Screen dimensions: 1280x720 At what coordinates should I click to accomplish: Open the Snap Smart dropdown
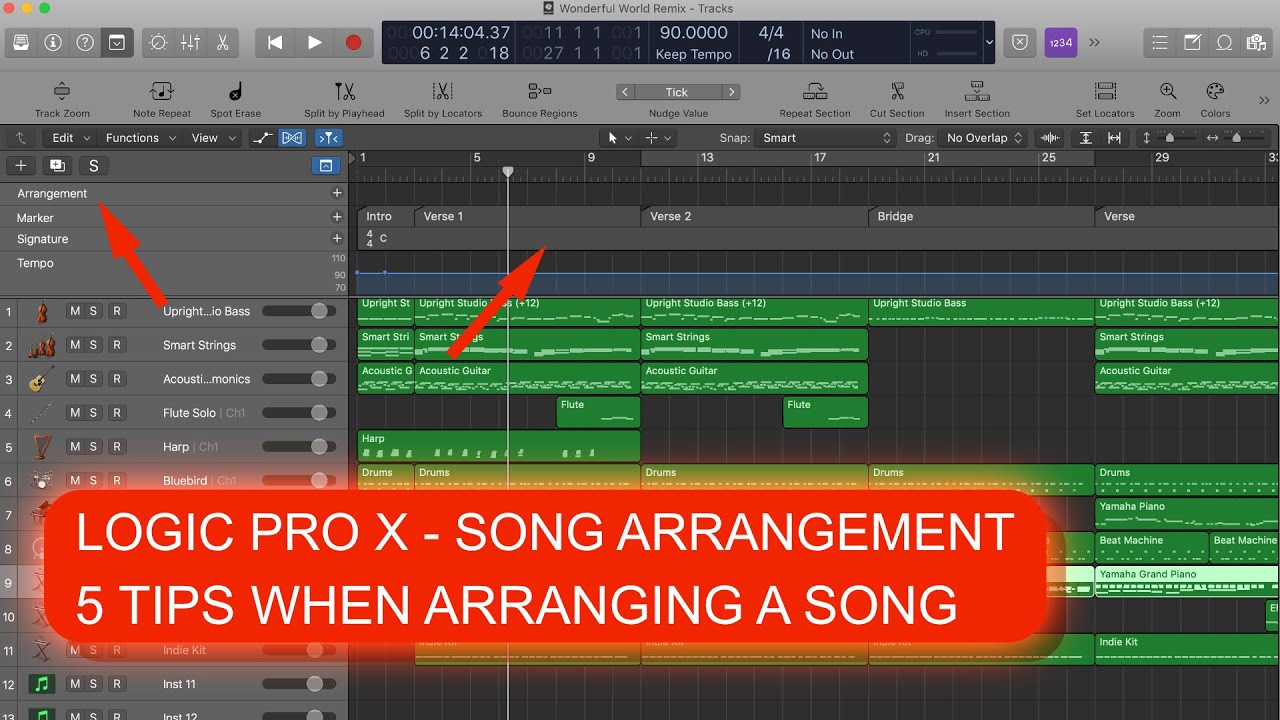pyautogui.click(x=826, y=138)
